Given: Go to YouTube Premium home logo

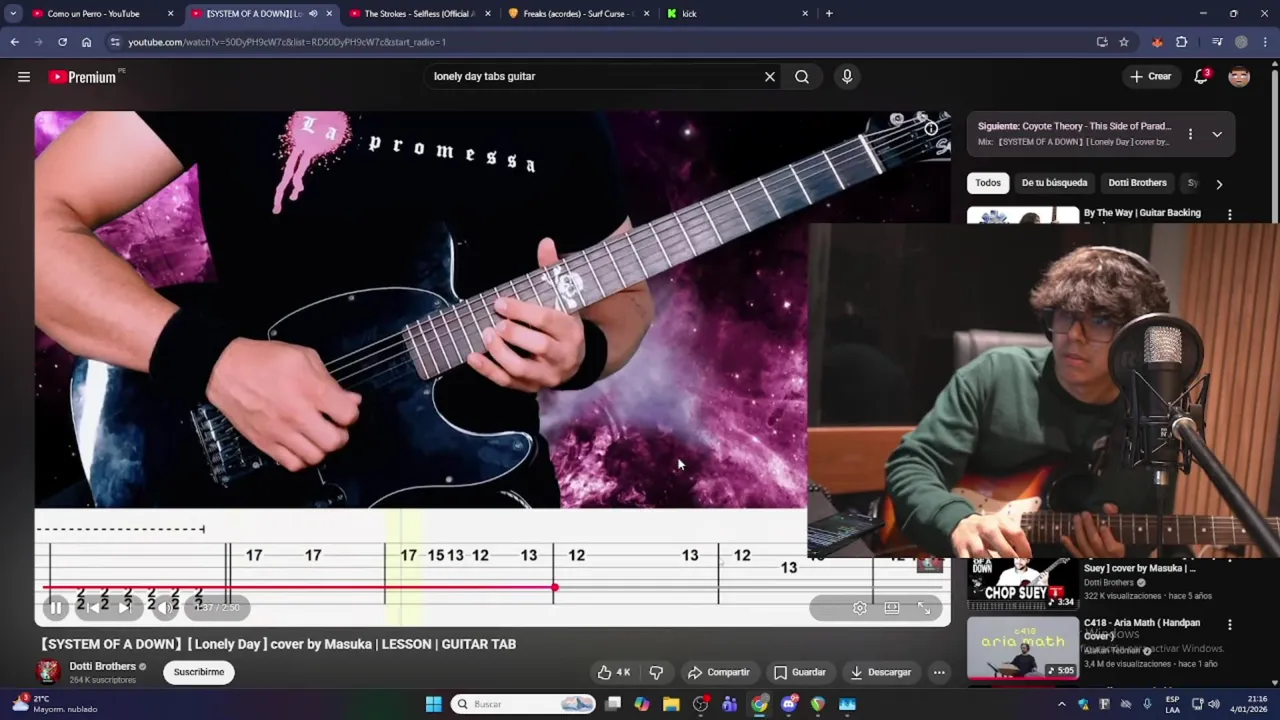Looking at the screenshot, I should [85, 77].
